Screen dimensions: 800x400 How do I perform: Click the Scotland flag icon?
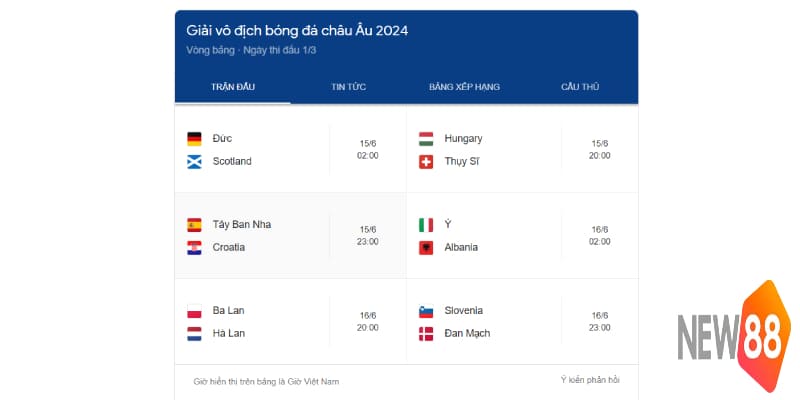coord(194,161)
